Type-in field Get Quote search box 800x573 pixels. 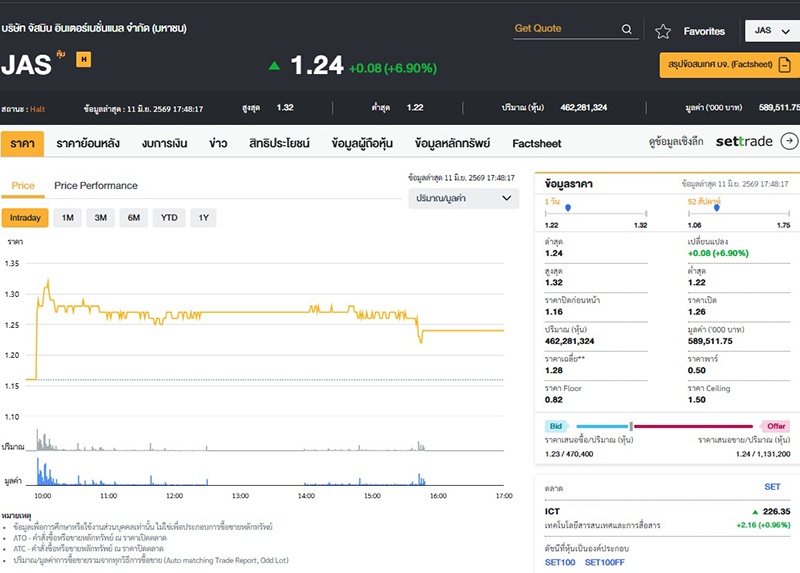pos(576,29)
